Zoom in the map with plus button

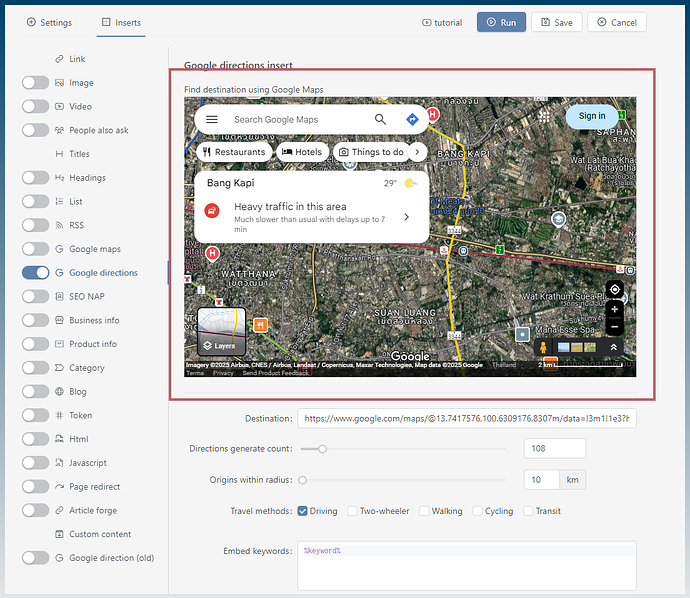coord(615,309)
